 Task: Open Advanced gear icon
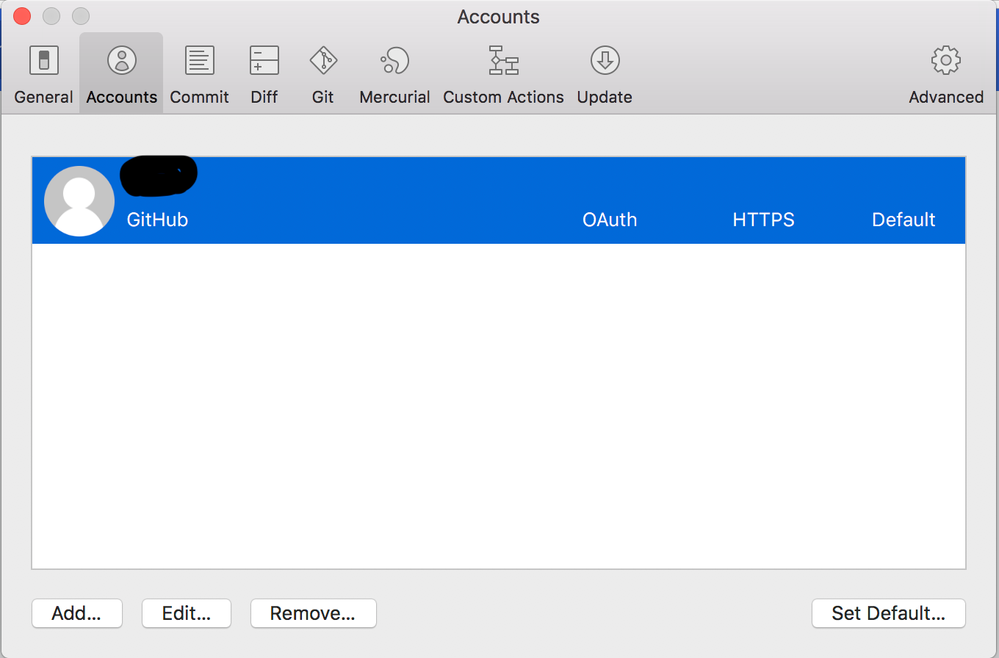click(945, 61)
